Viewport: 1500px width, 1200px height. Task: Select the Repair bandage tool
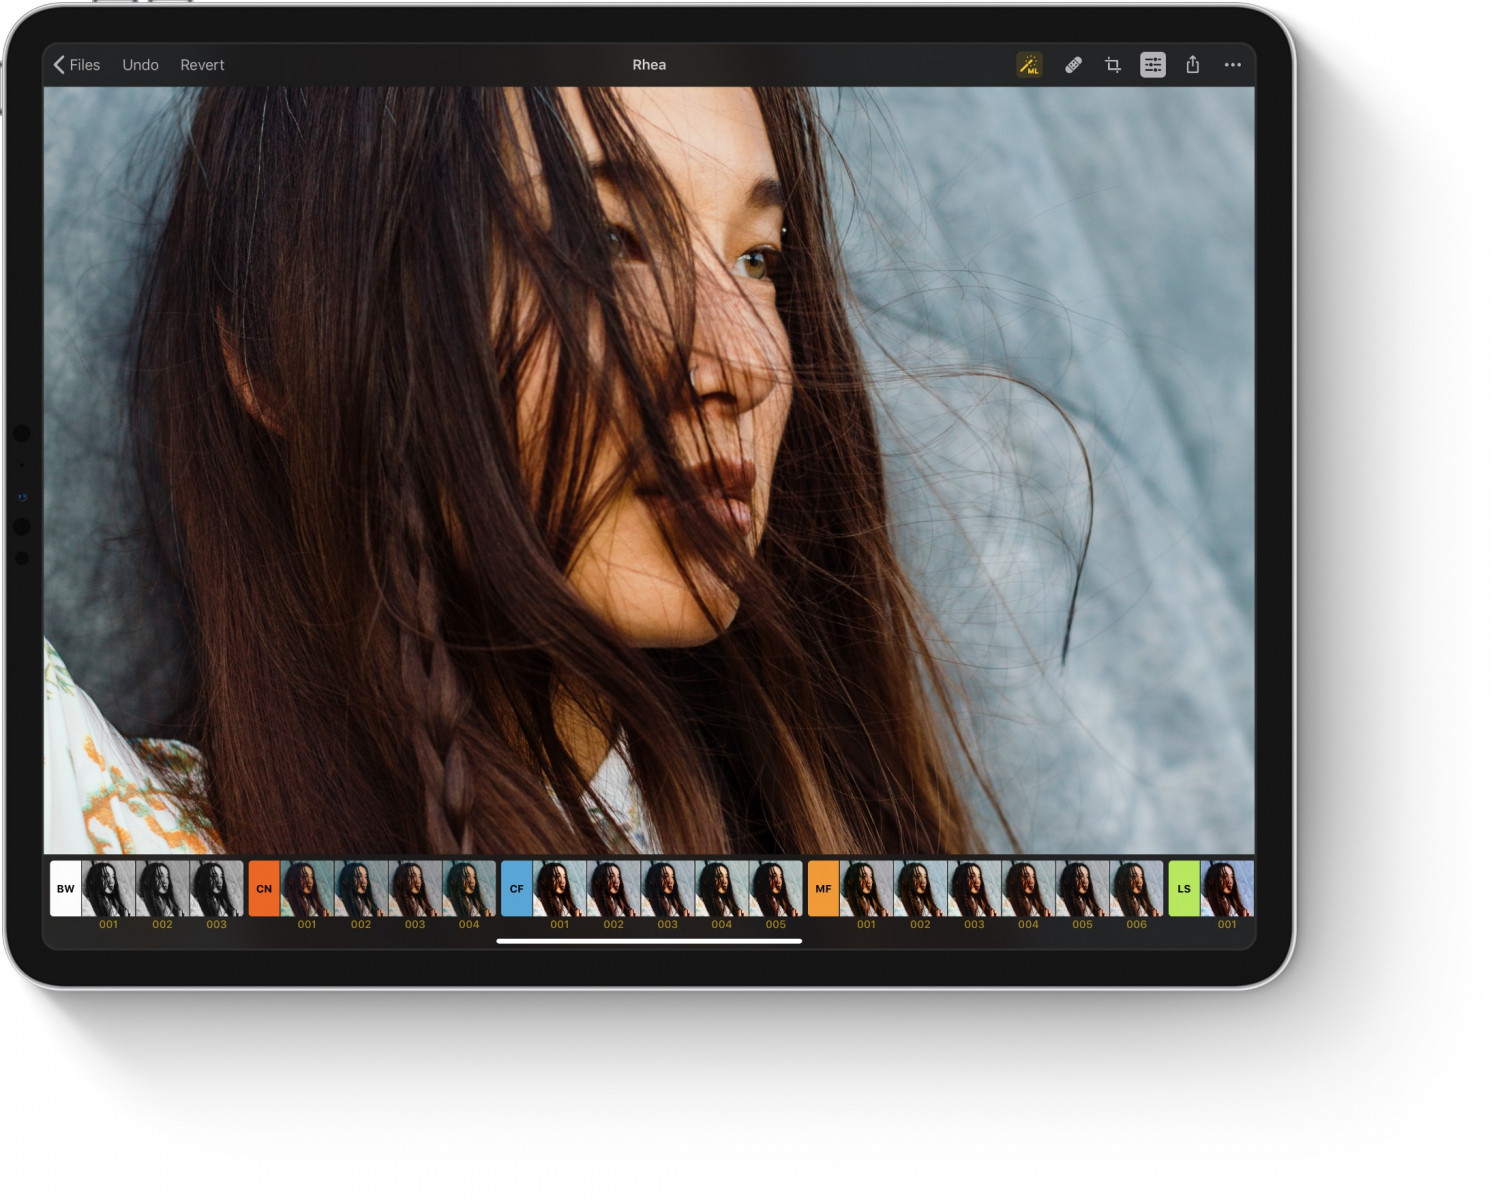(1073, 65)
